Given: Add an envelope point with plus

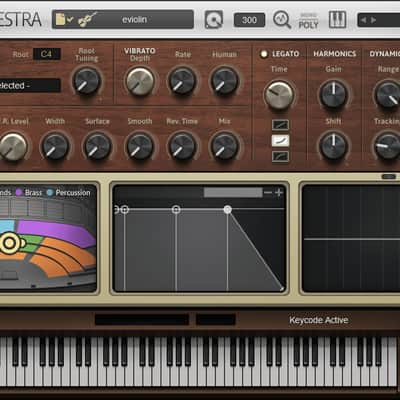Looking at the screenshot, I should click(279, 192).
